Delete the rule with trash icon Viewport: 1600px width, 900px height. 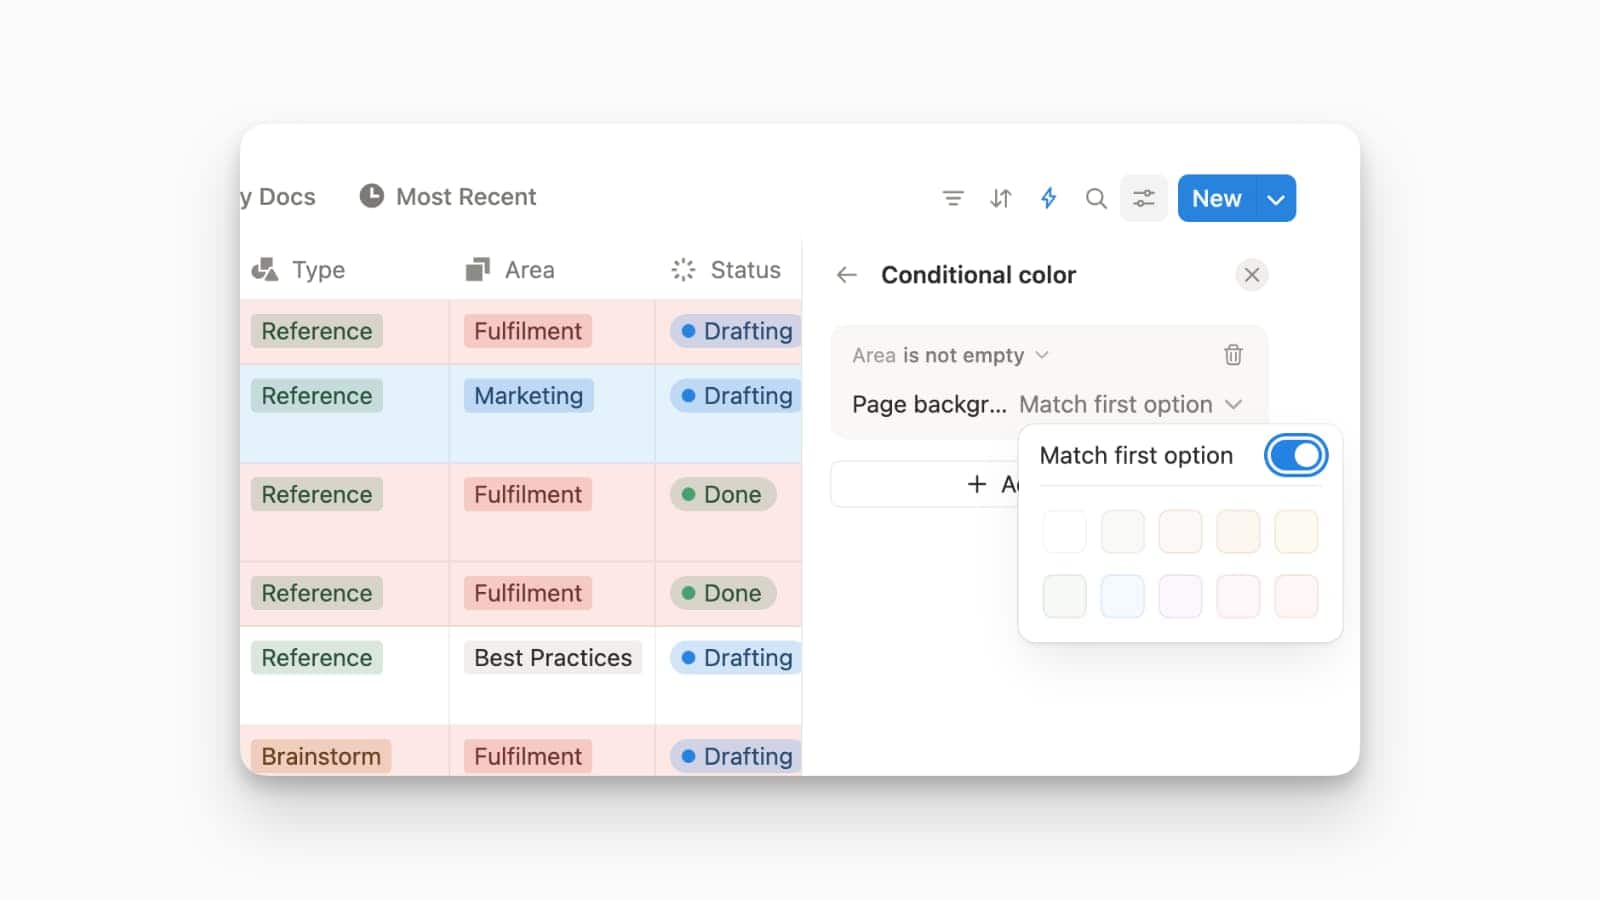[1233, 355]
